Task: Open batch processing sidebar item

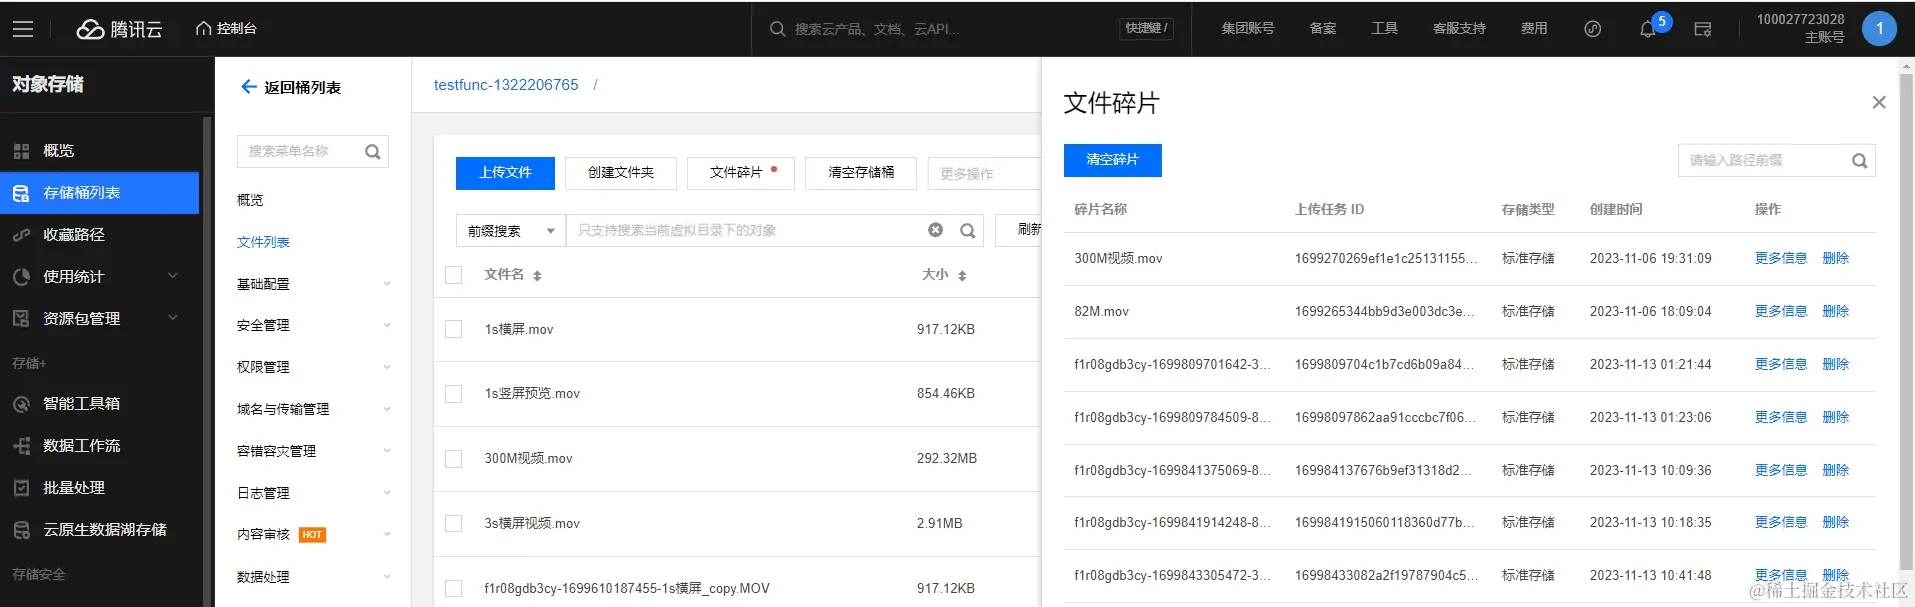Action: [x=100, y=488]
